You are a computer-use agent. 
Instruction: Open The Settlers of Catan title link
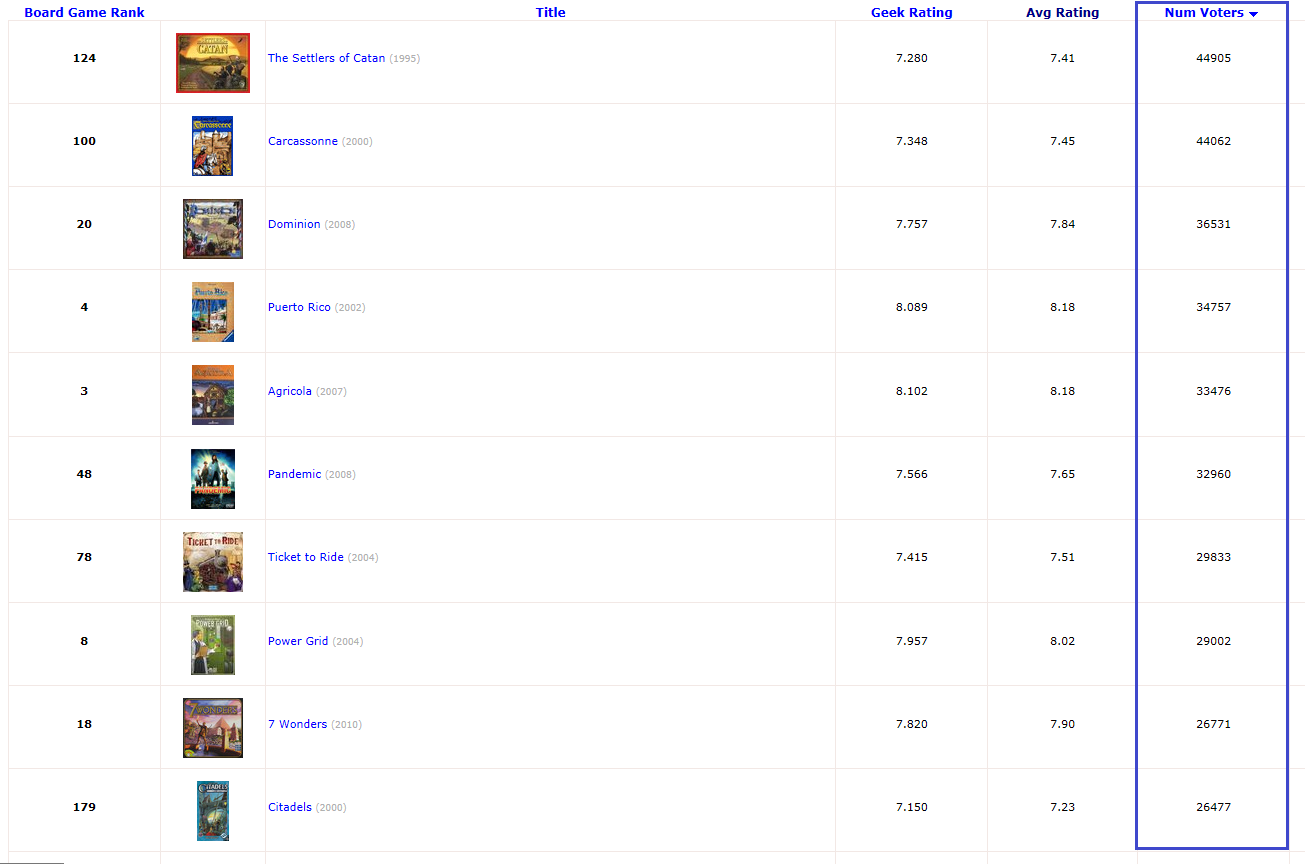[326, 58]
